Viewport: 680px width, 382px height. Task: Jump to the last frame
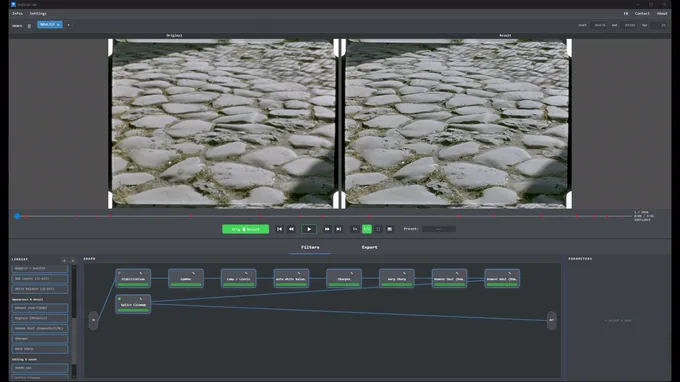pyautogui.click(x=339, y=229)
